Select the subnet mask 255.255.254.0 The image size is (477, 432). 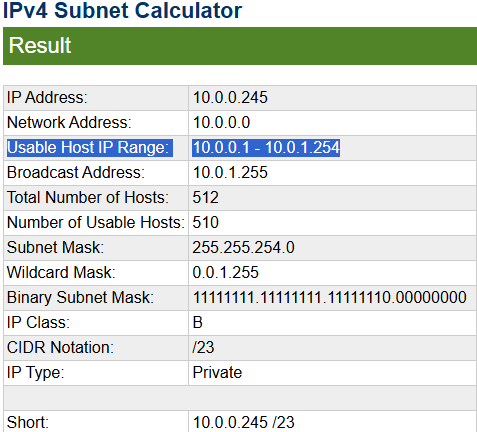click(x=243, y=248)
